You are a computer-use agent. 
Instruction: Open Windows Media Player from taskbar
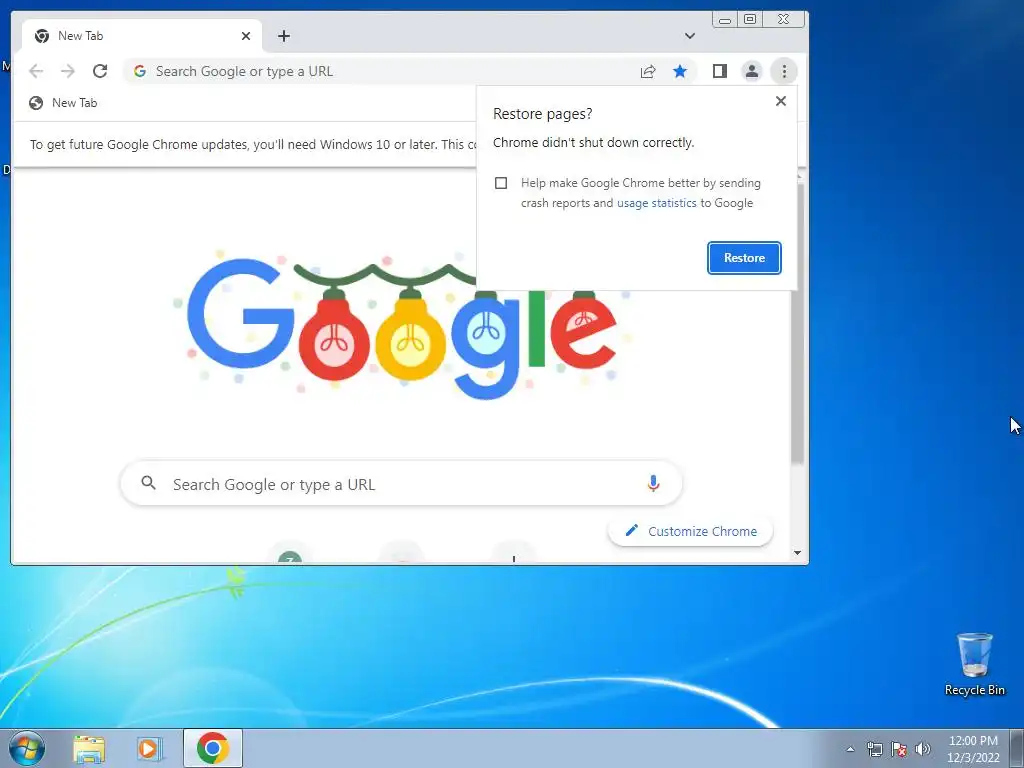[148, 748]
